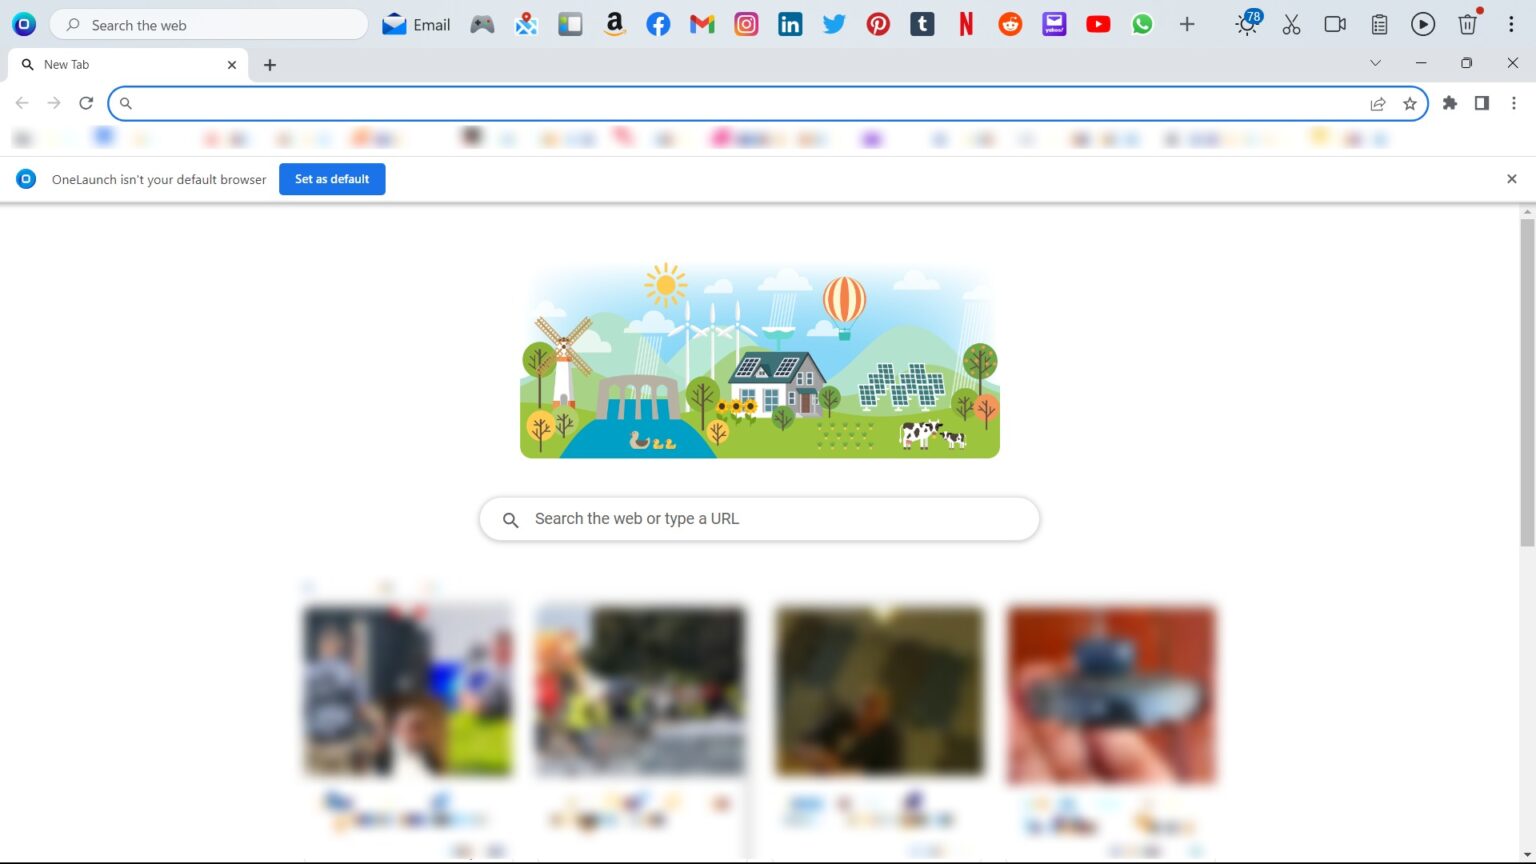Expand the tab search chevron near window controls

click(x=1375, y=63)
